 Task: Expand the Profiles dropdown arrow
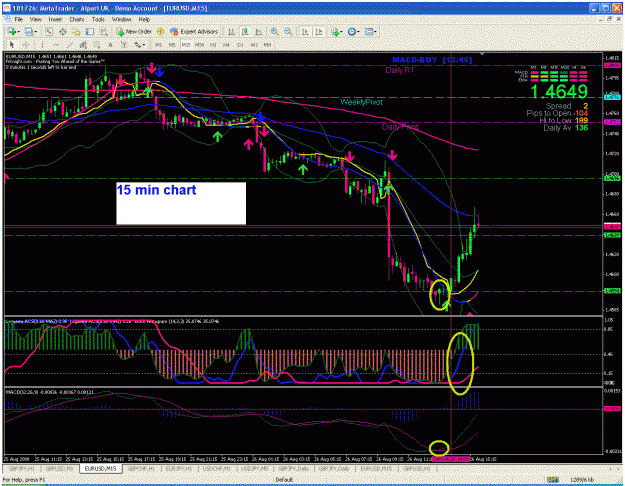coord(35,32)
